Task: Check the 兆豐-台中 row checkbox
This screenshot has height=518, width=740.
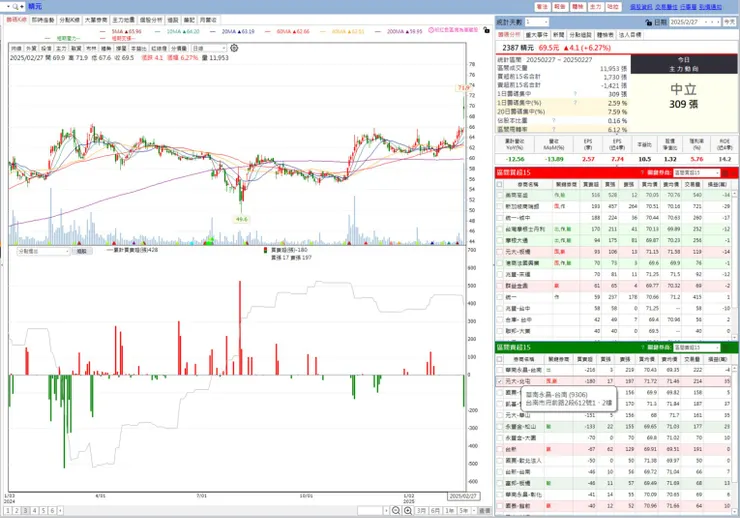Action: pyautogui.click(x=500, y=309)
